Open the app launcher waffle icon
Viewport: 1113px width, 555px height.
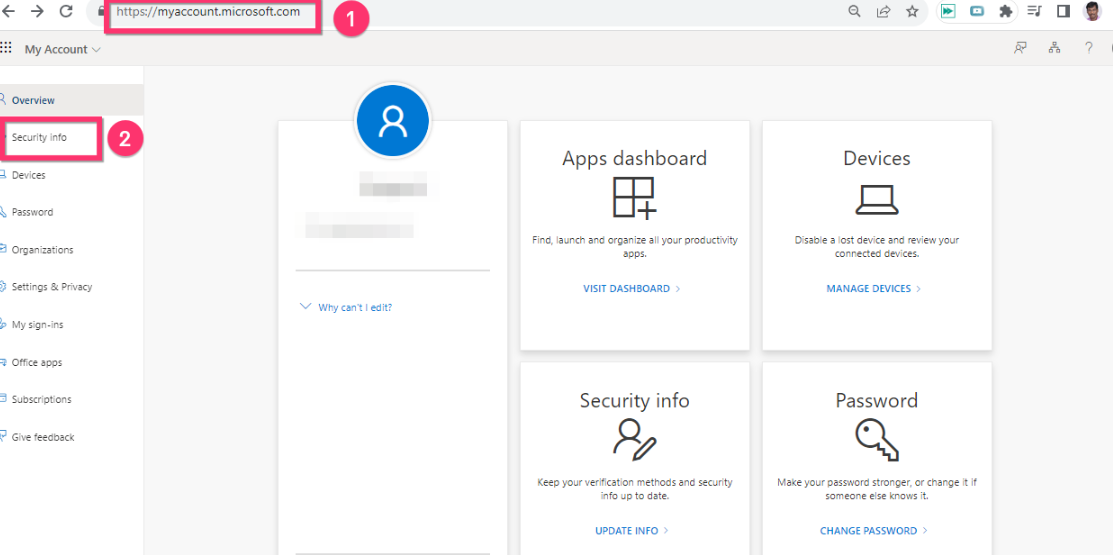point(6,48)
